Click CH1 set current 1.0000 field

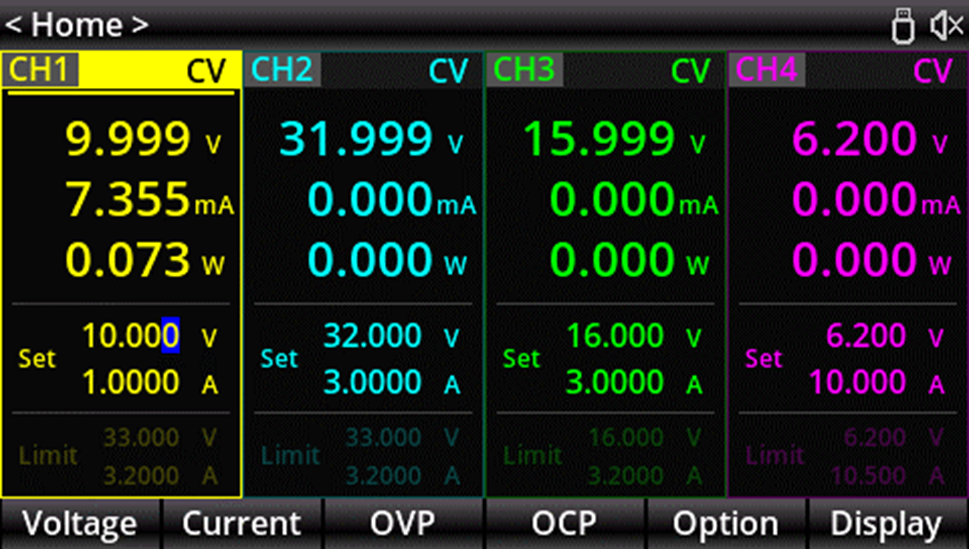point(130,382)
